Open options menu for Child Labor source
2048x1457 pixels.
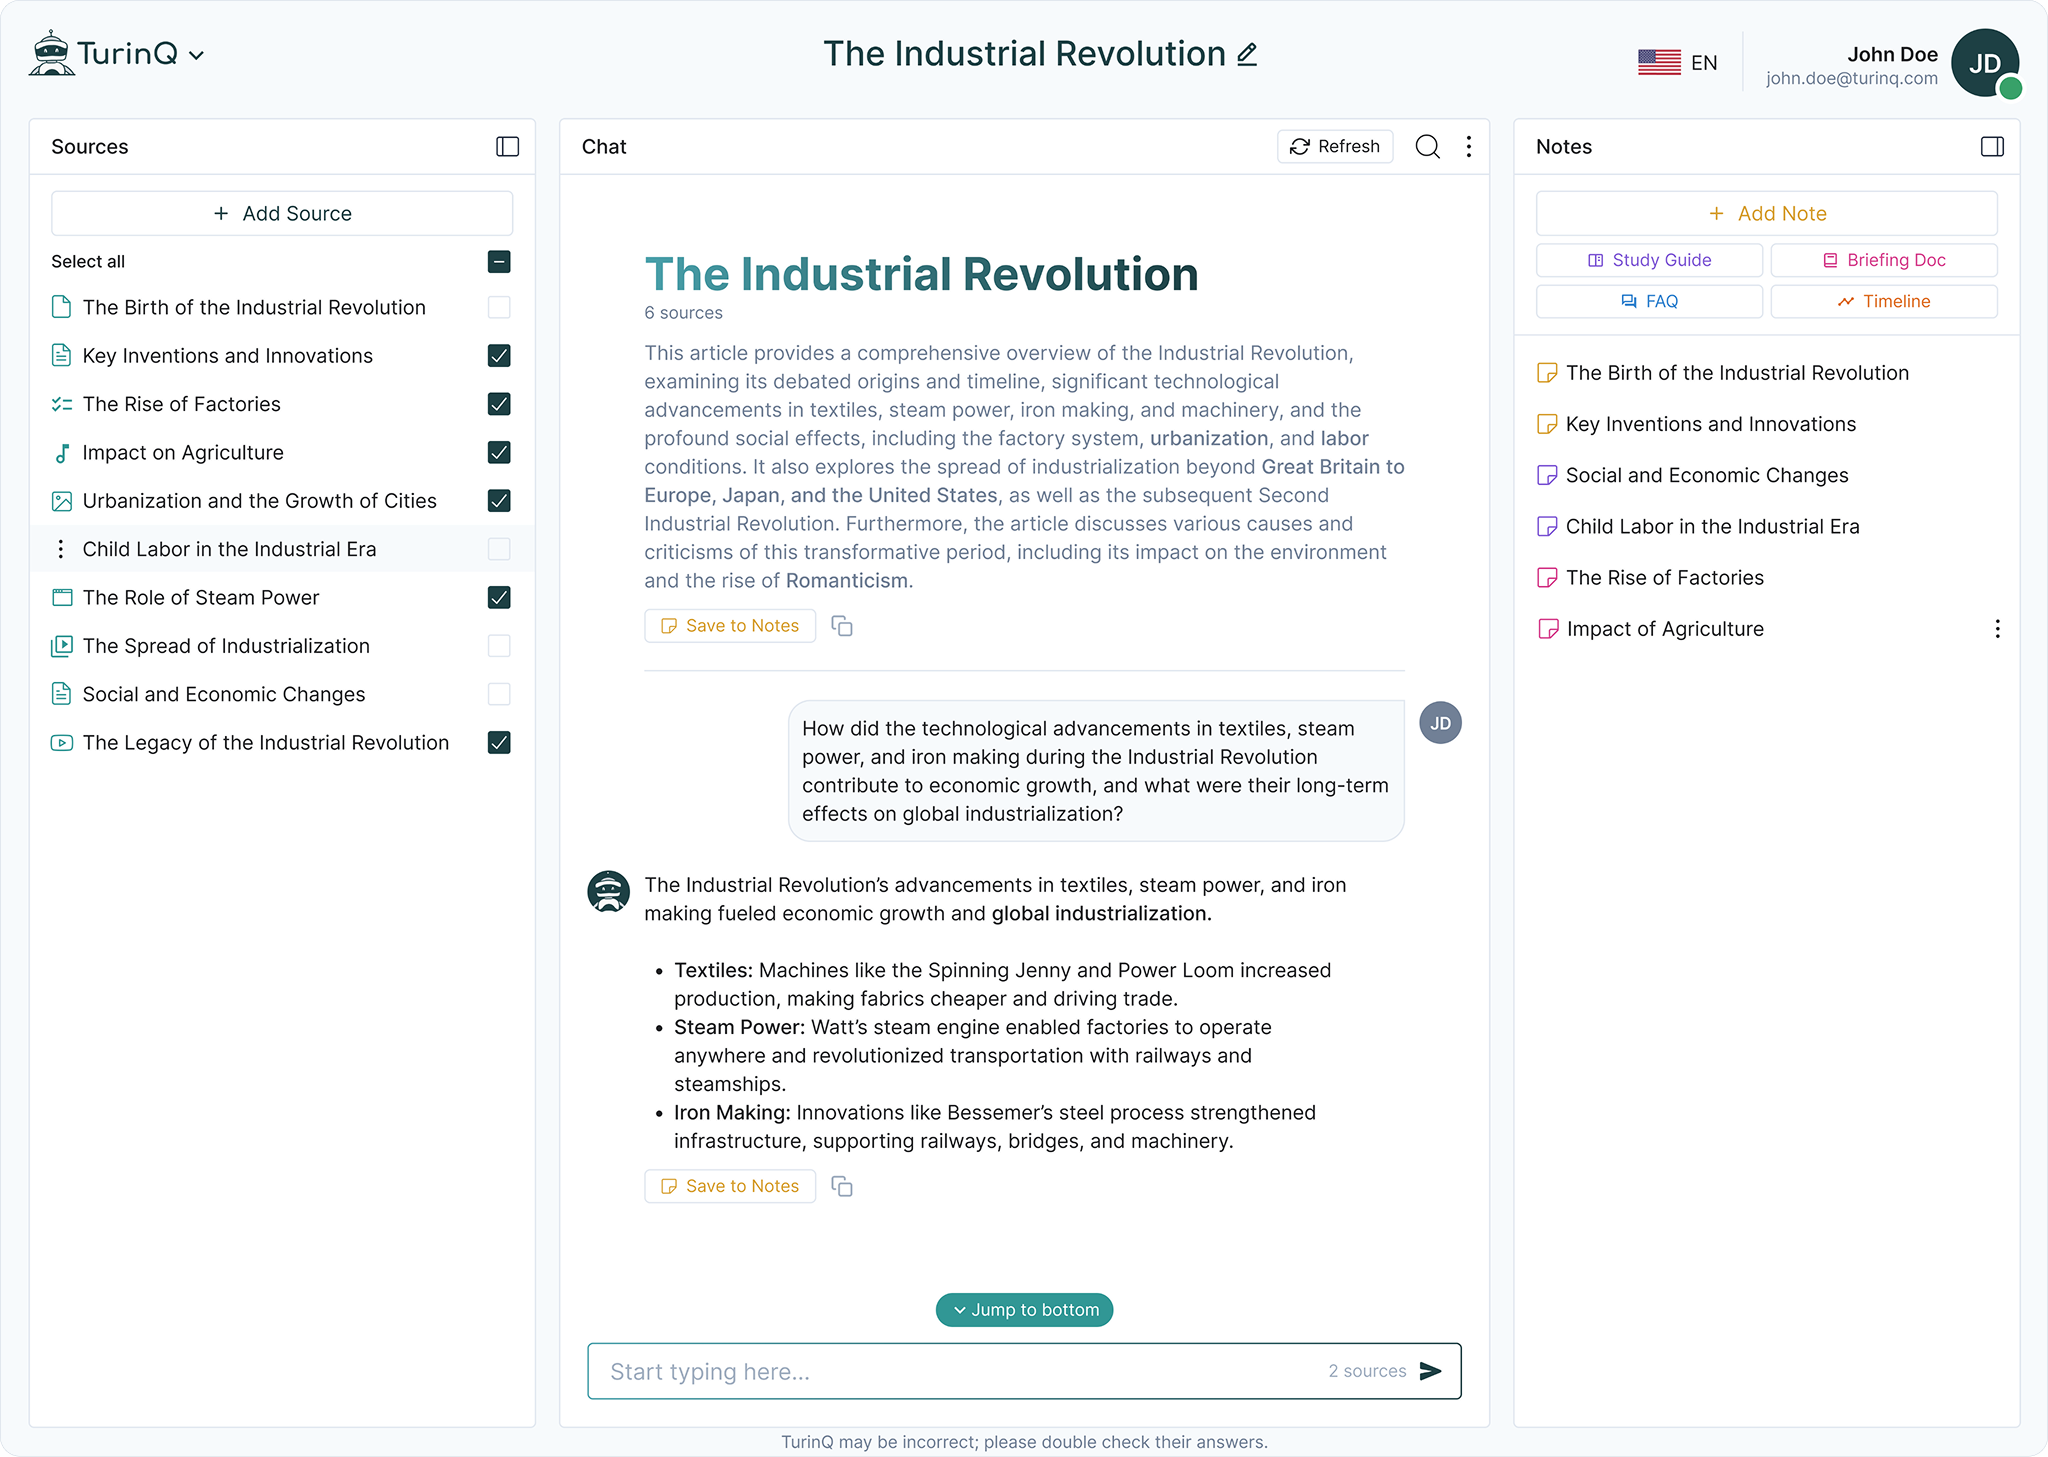61,549
